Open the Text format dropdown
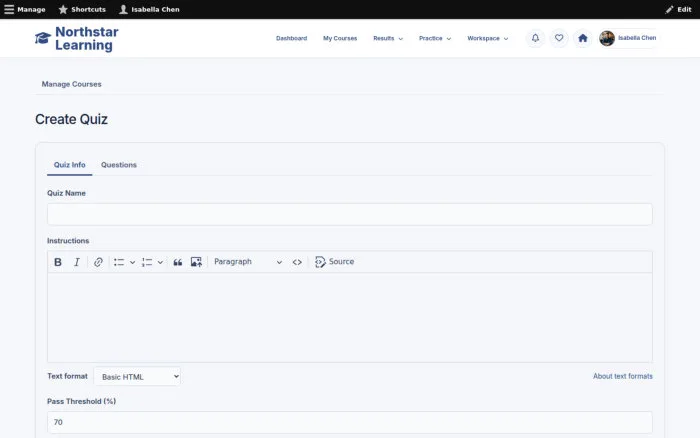Screen dimensions: 700x438 pyautogui.click(x=137, y=376)
